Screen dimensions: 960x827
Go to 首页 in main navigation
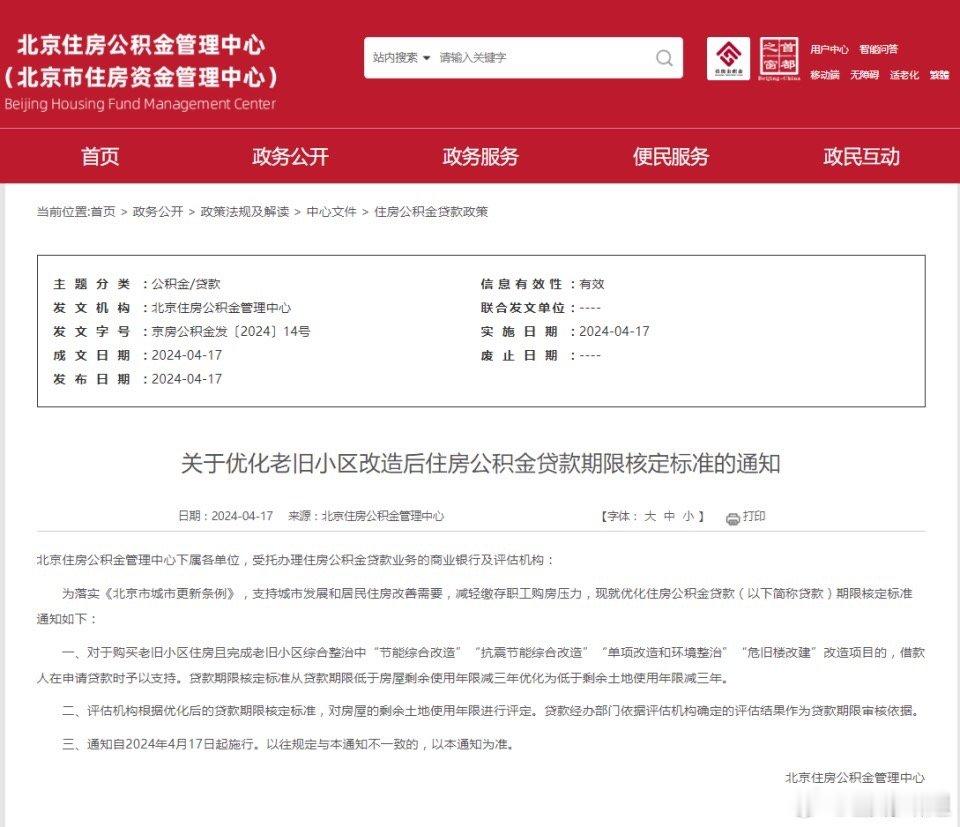tap(100, 157)
